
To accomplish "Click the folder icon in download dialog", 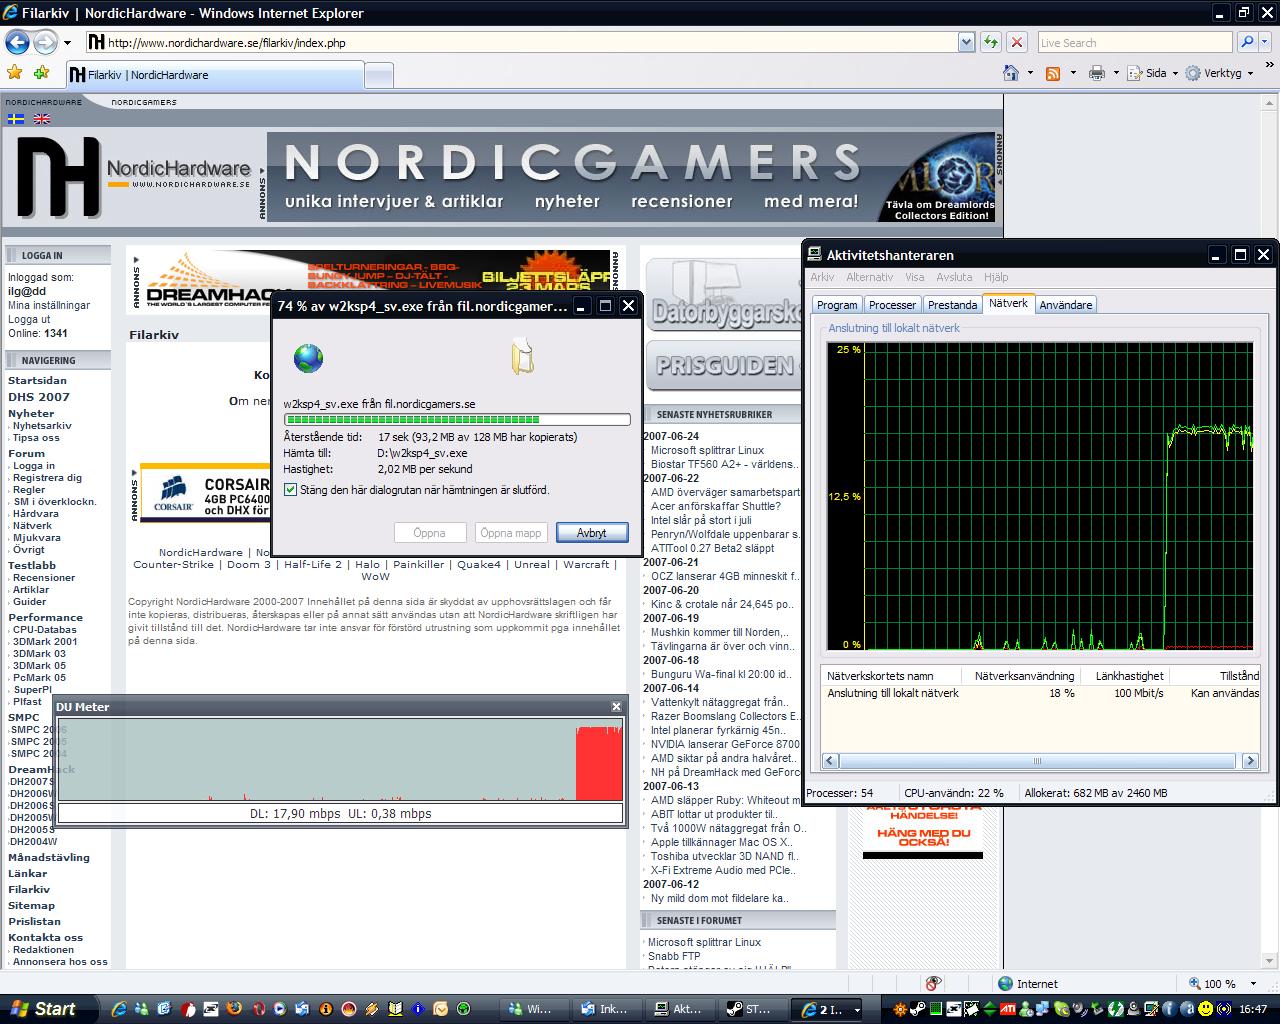I will [522, 357].
